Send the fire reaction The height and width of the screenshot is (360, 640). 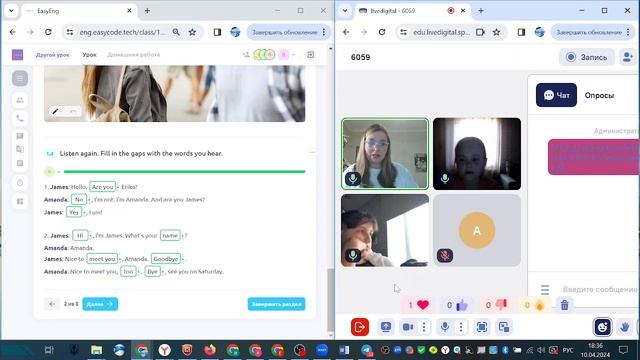tap(534, 305)
